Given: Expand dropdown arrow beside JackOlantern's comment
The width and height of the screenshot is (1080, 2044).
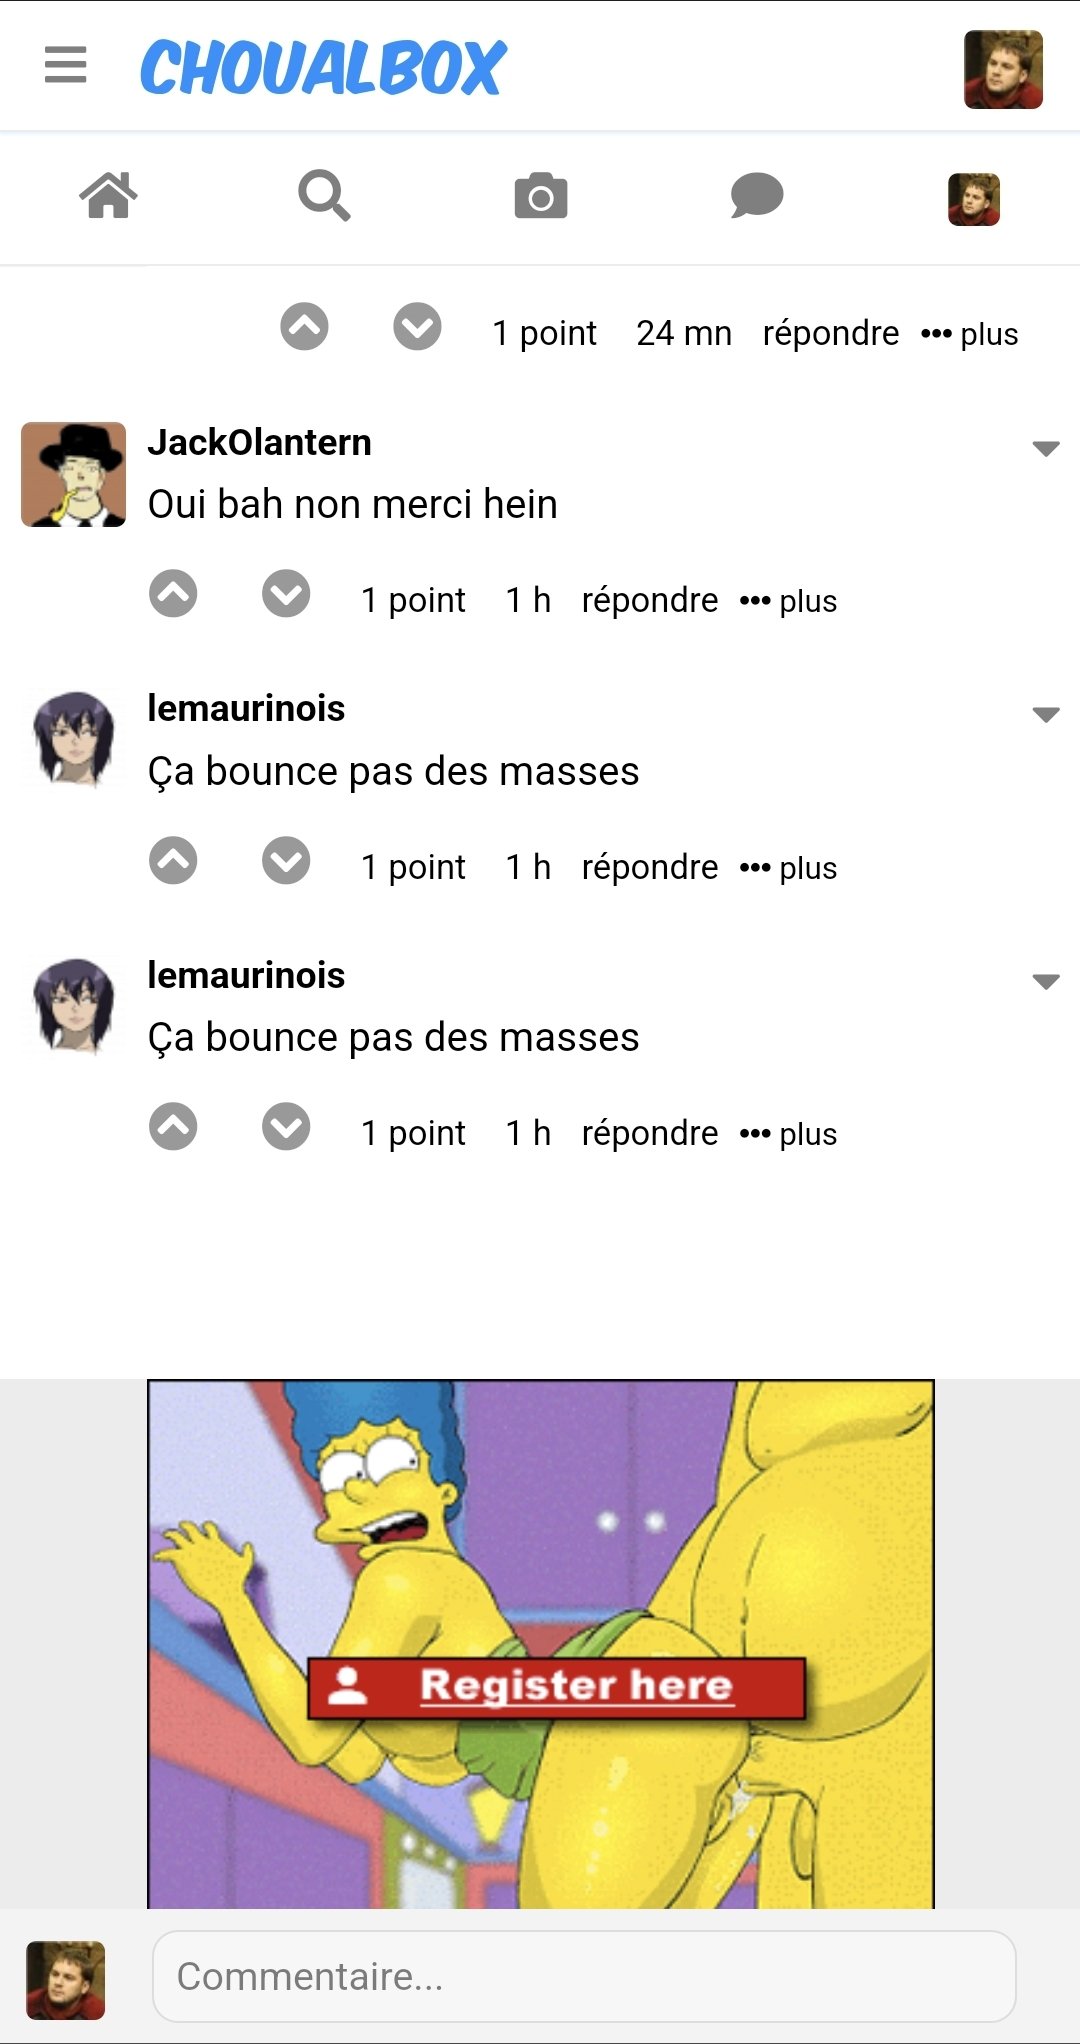Looking at the screenshot, I should 1046,448.
